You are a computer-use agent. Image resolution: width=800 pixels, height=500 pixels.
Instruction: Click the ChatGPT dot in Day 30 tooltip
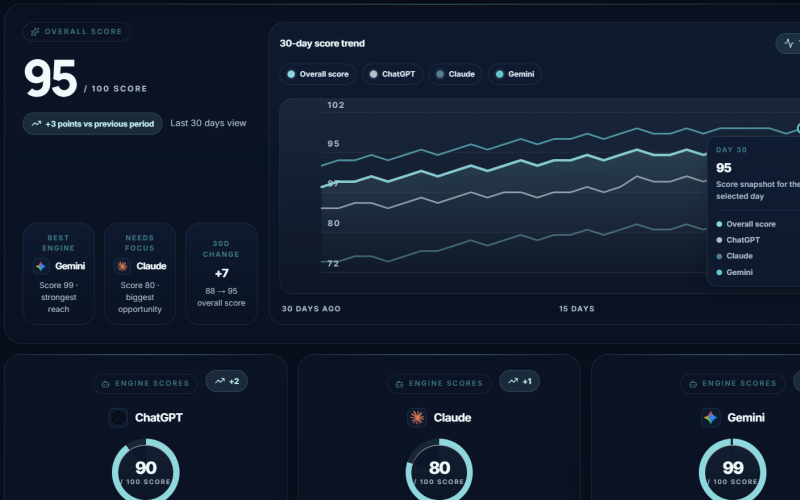pyautogui.click(x=719, y=240)
